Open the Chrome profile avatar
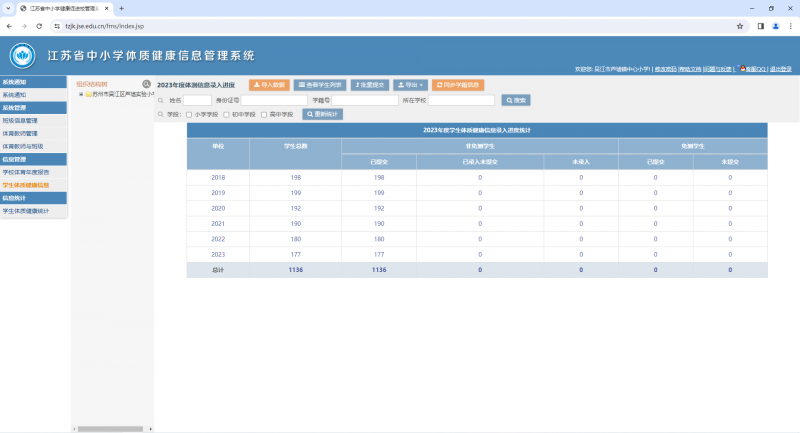Screen dimensions: 800x433 (774, 26)
